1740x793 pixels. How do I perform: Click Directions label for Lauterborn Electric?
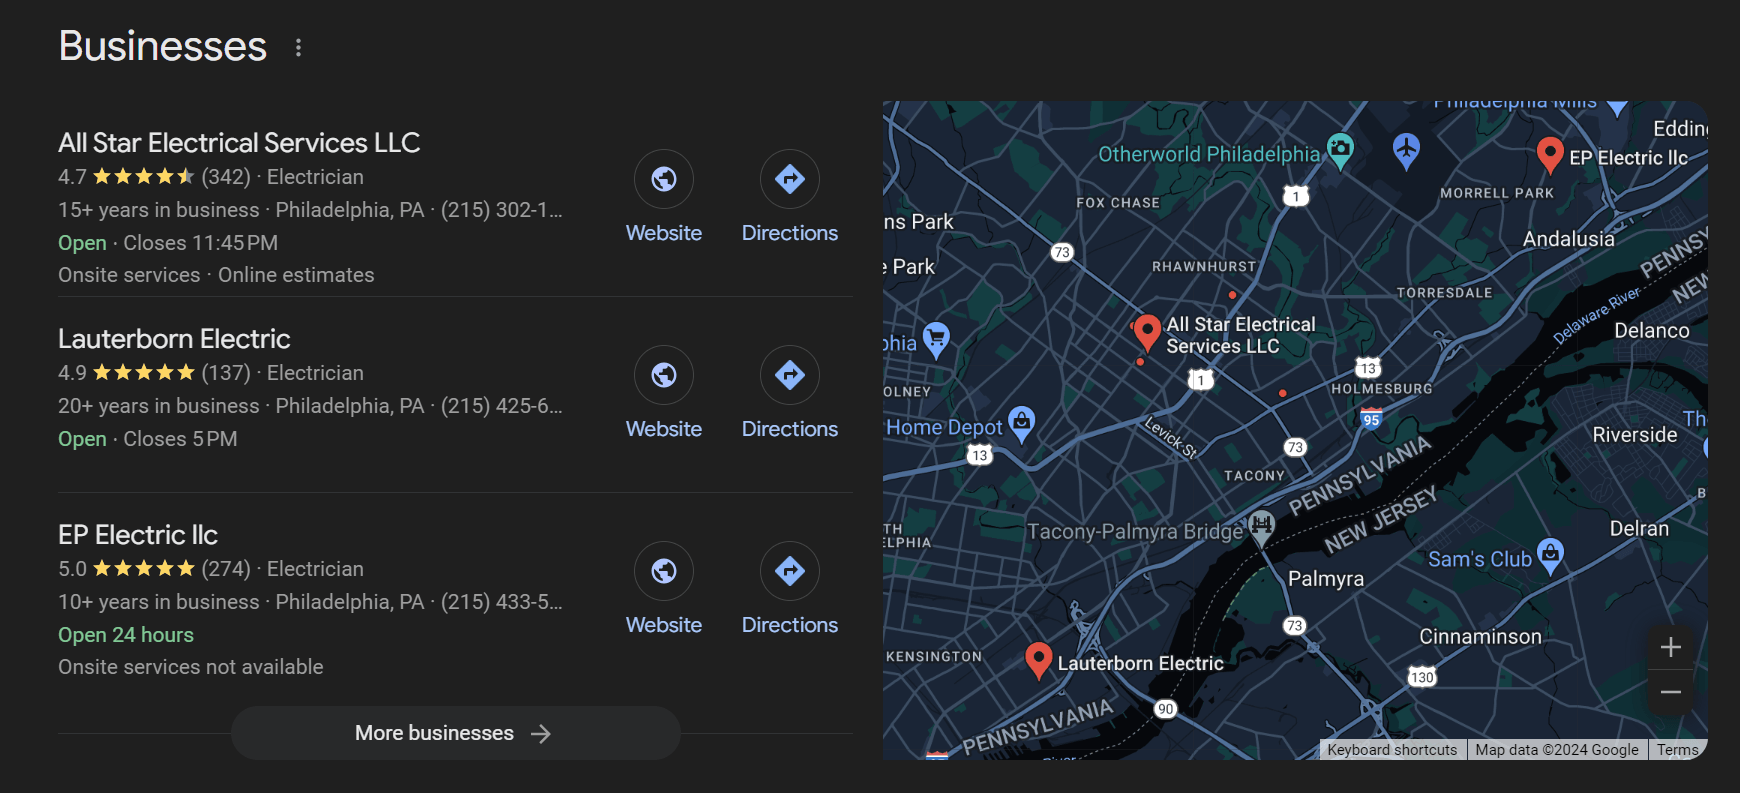[x=790, y=429]
